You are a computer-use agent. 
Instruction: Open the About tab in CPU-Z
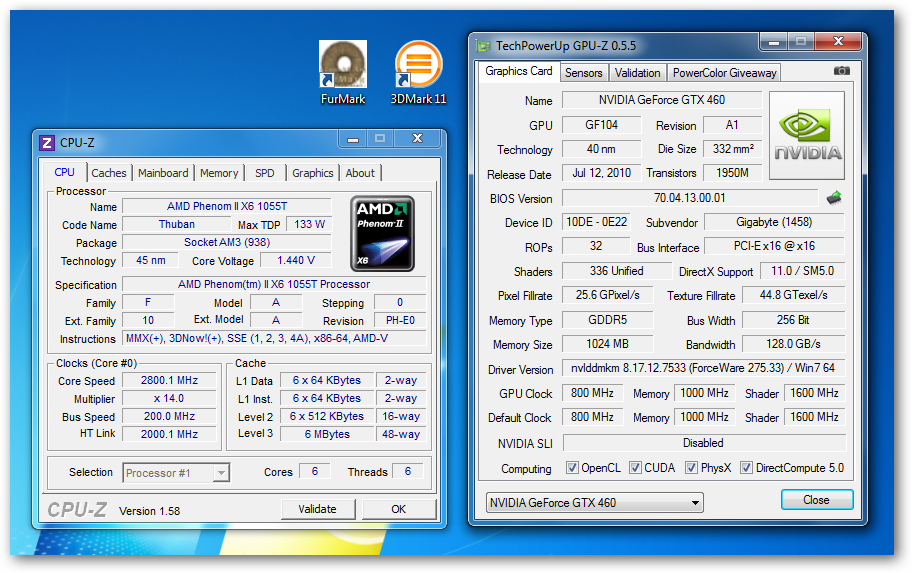coord(360,173)
